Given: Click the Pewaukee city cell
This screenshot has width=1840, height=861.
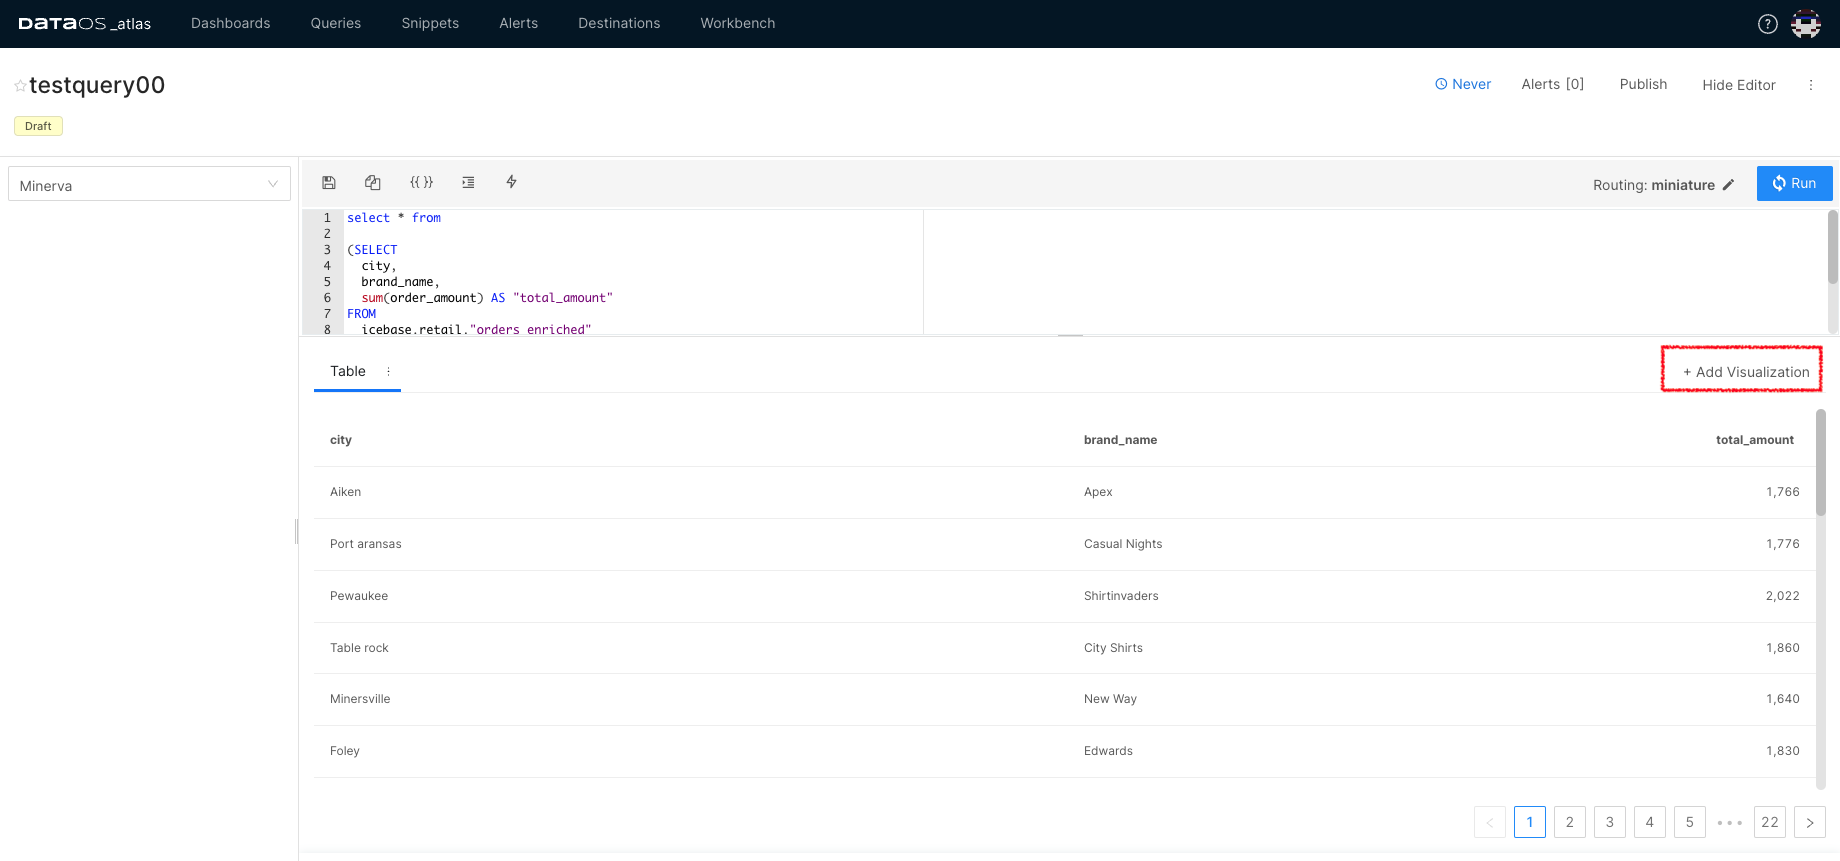Looking at the screenshot, I should coord(359,596).
